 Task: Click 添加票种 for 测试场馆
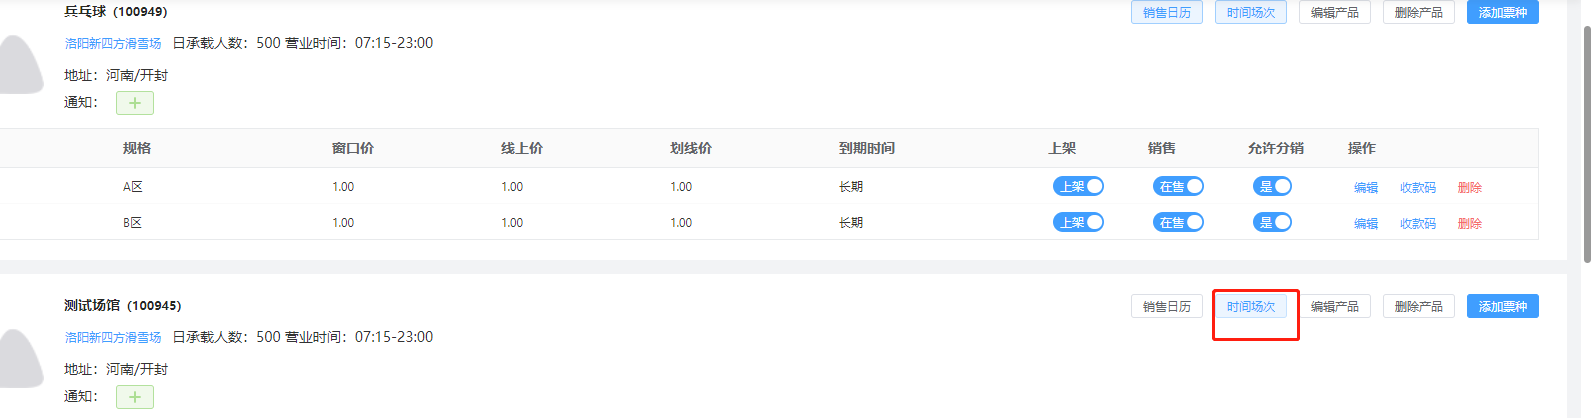1502,307
